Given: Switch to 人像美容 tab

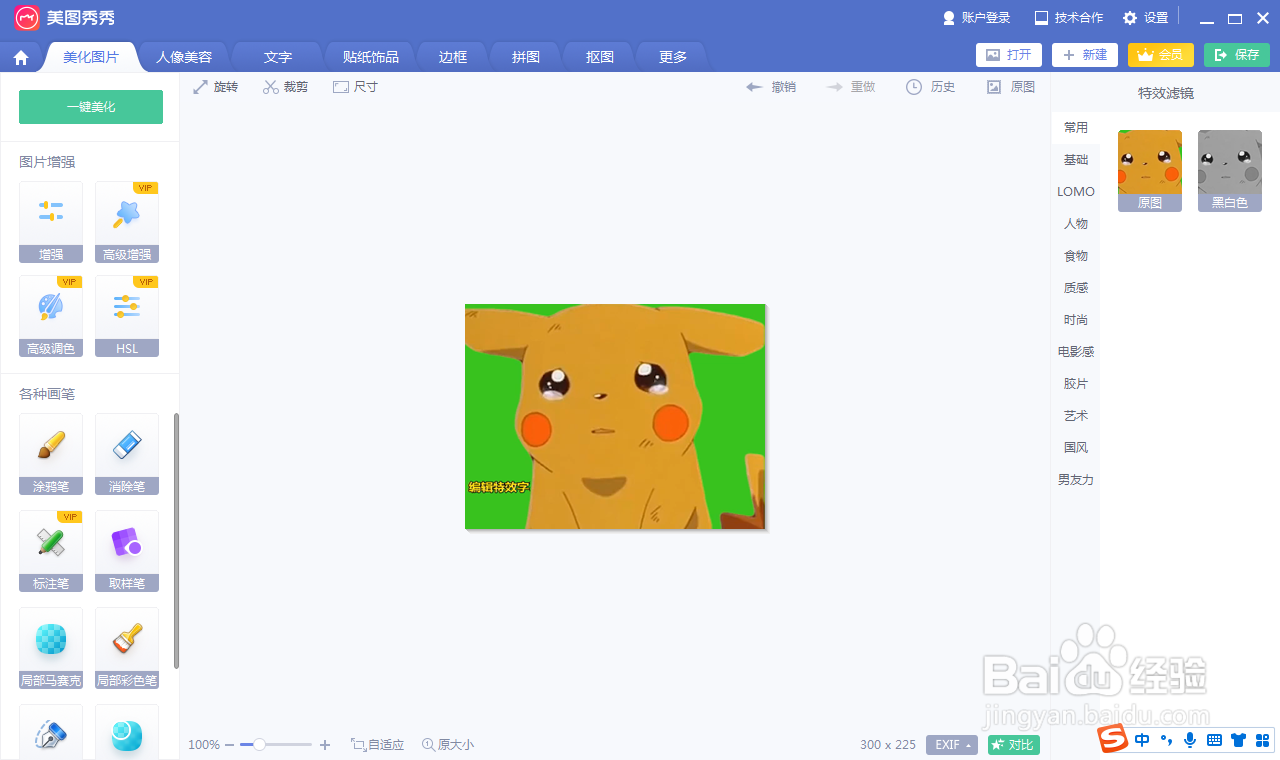Looking at the screenshot, I should tap(184, 57).
